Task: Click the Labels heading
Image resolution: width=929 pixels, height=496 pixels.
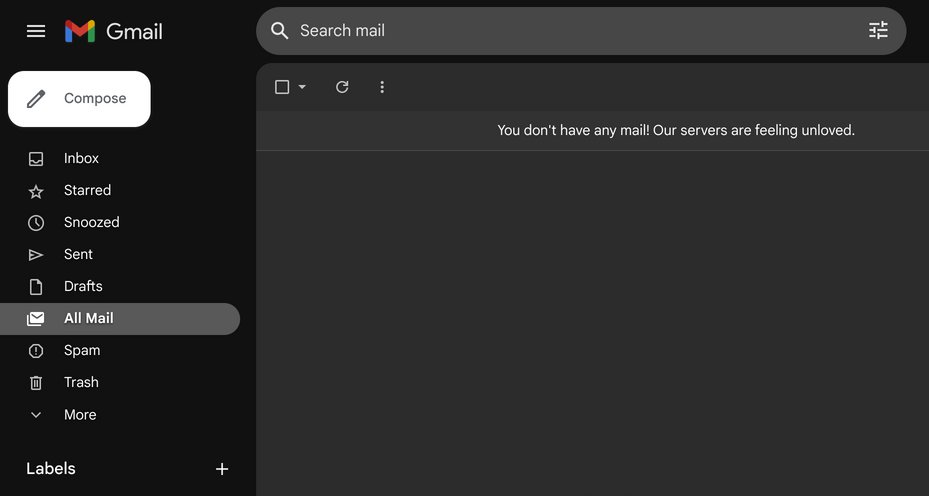Action: click(x=51, y=468)
